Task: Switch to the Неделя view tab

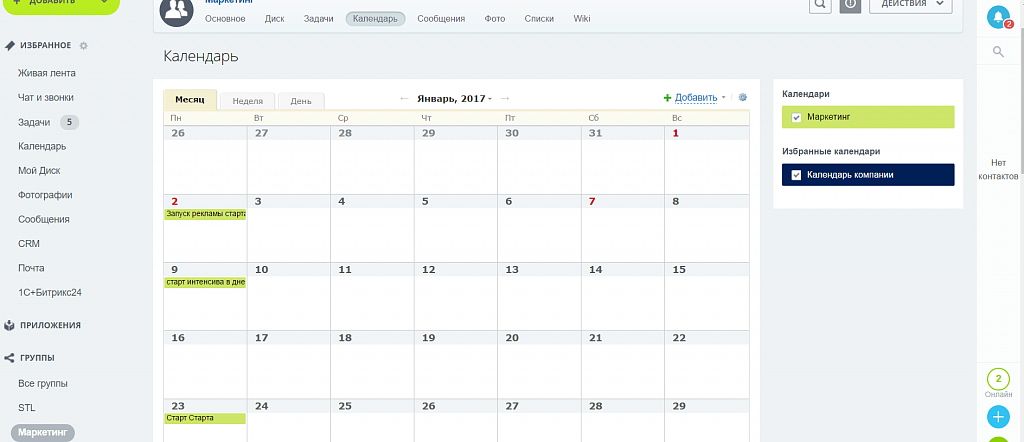Action: tap(247, 101)
